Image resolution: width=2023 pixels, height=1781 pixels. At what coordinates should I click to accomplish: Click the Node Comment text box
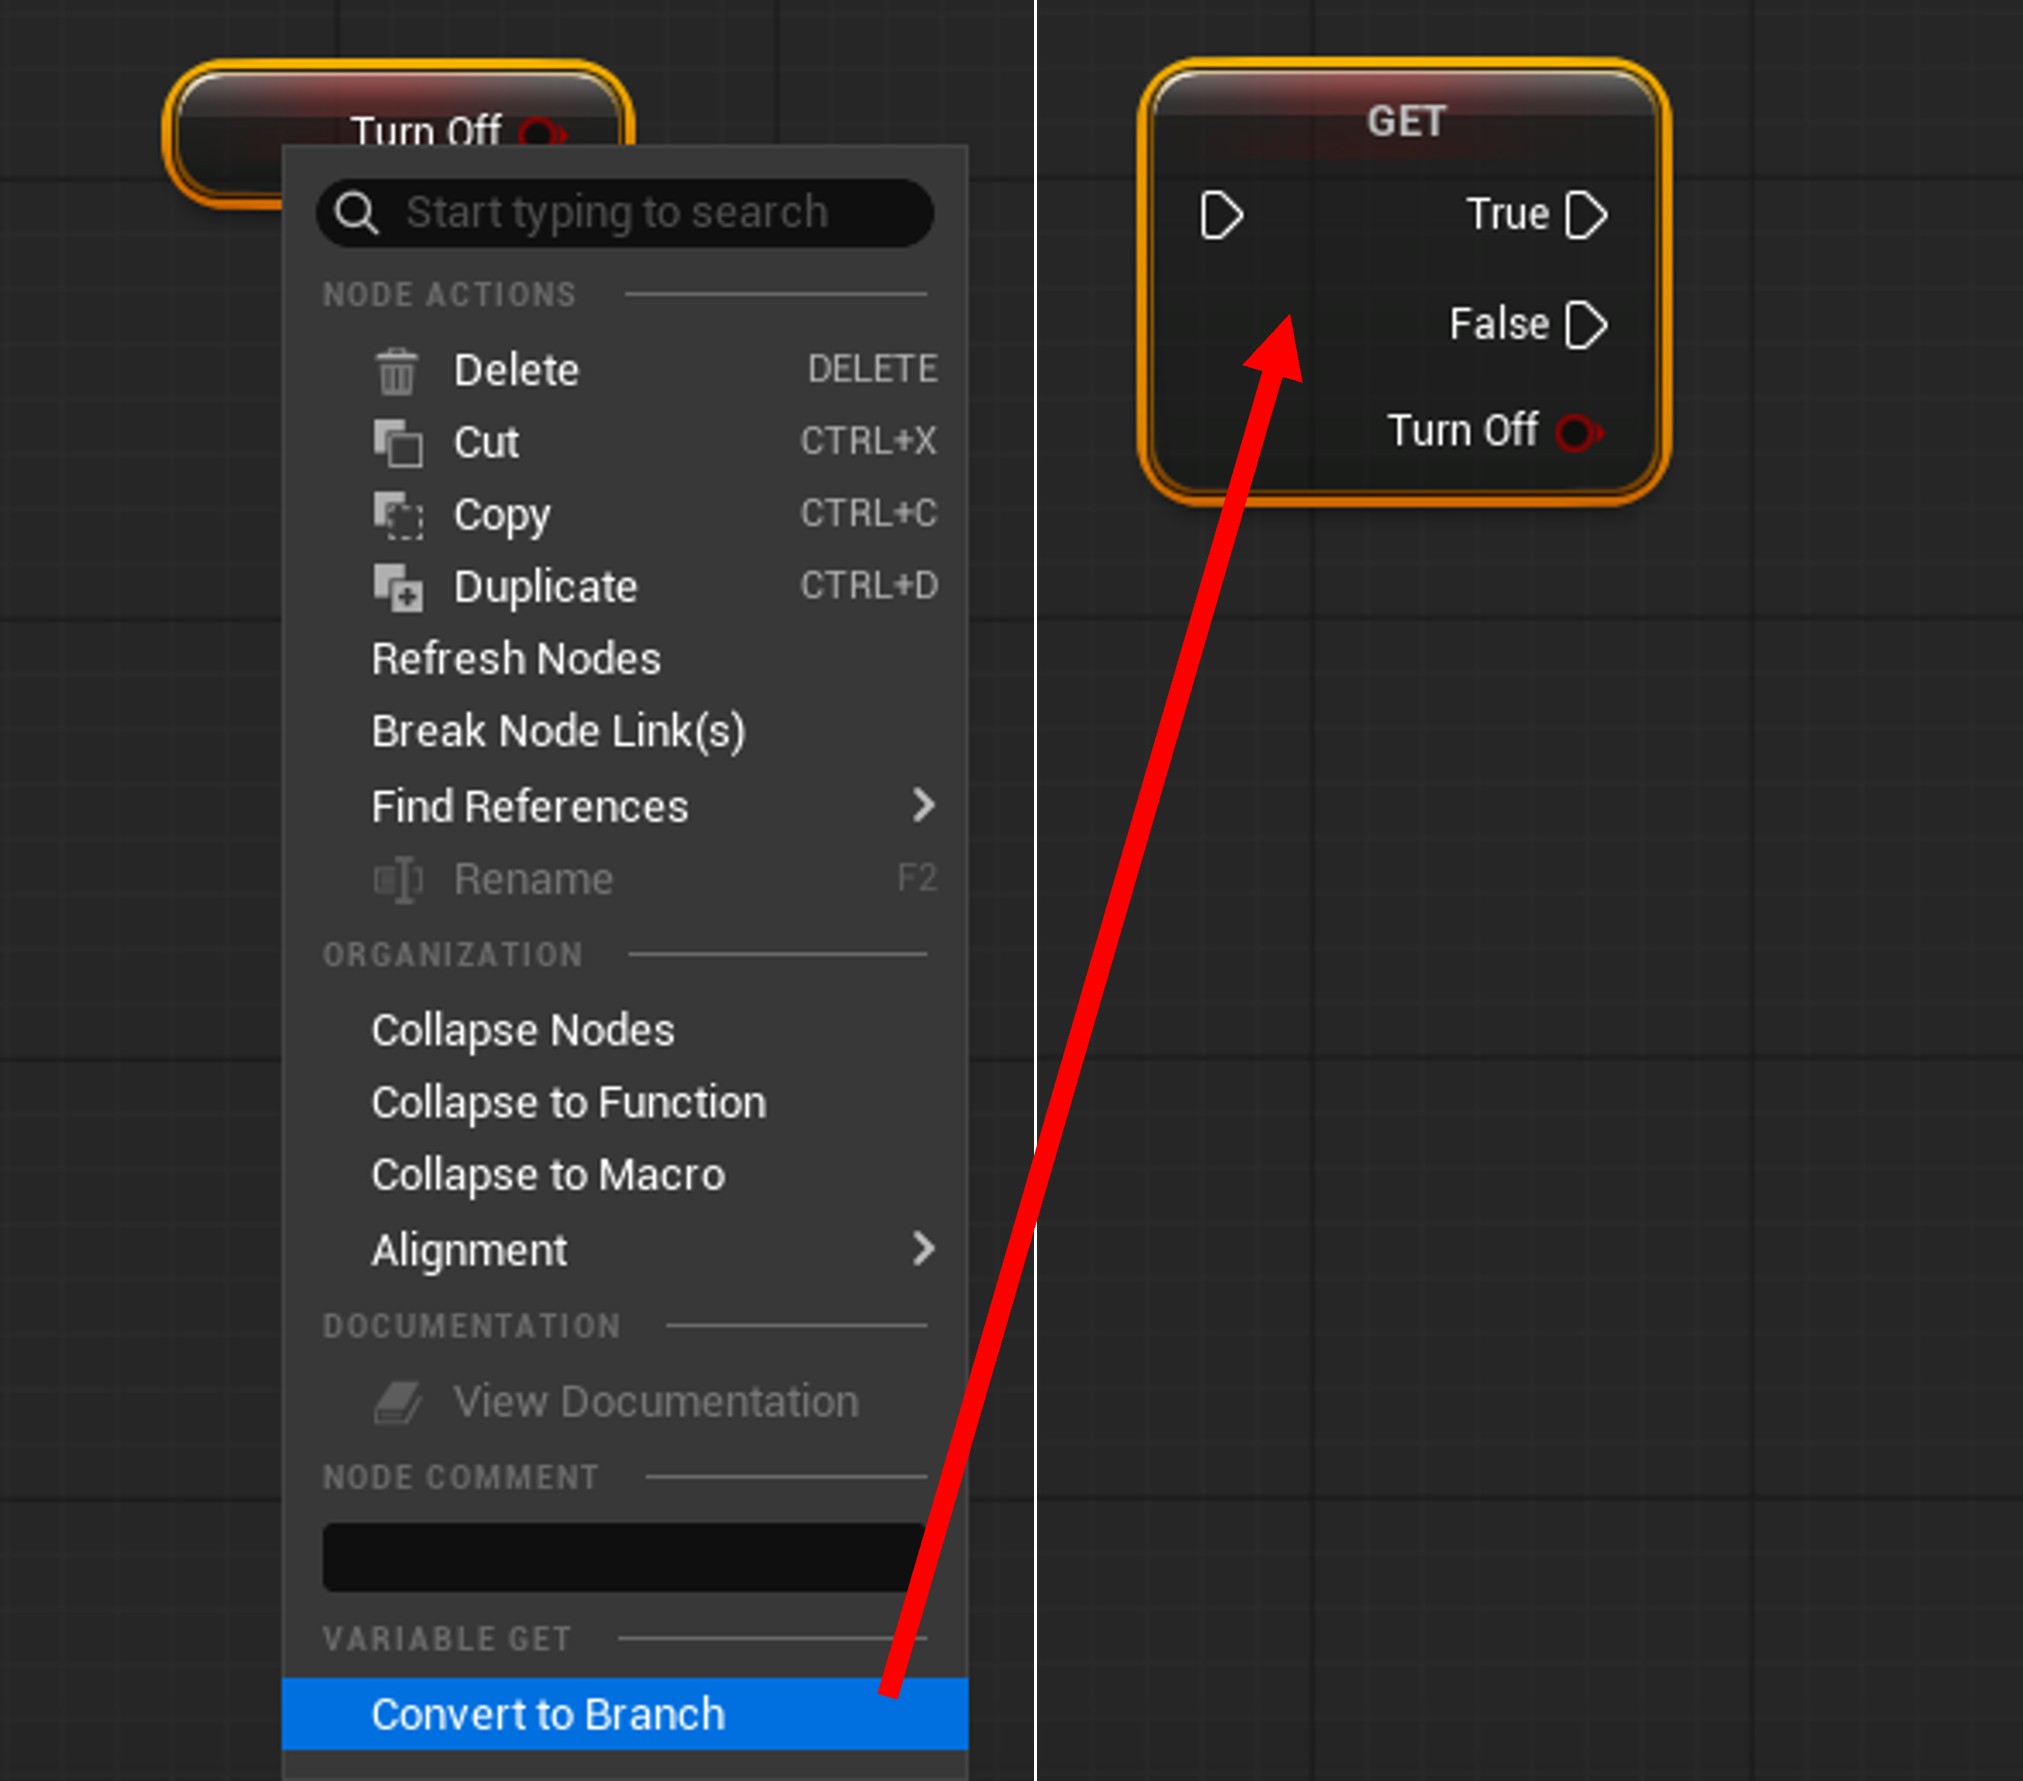(x=624, y=1557)
